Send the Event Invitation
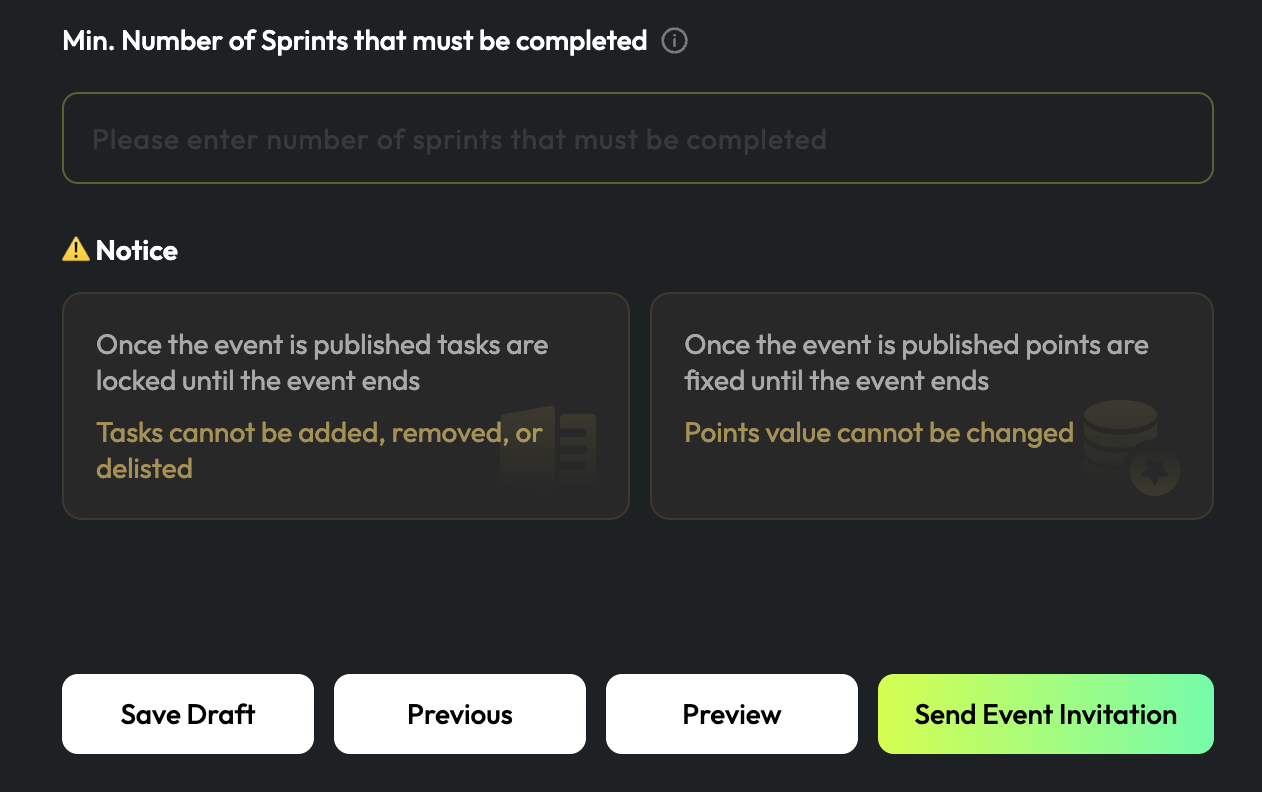This screenshot has width=1262, height=792. coord(1046,714)
